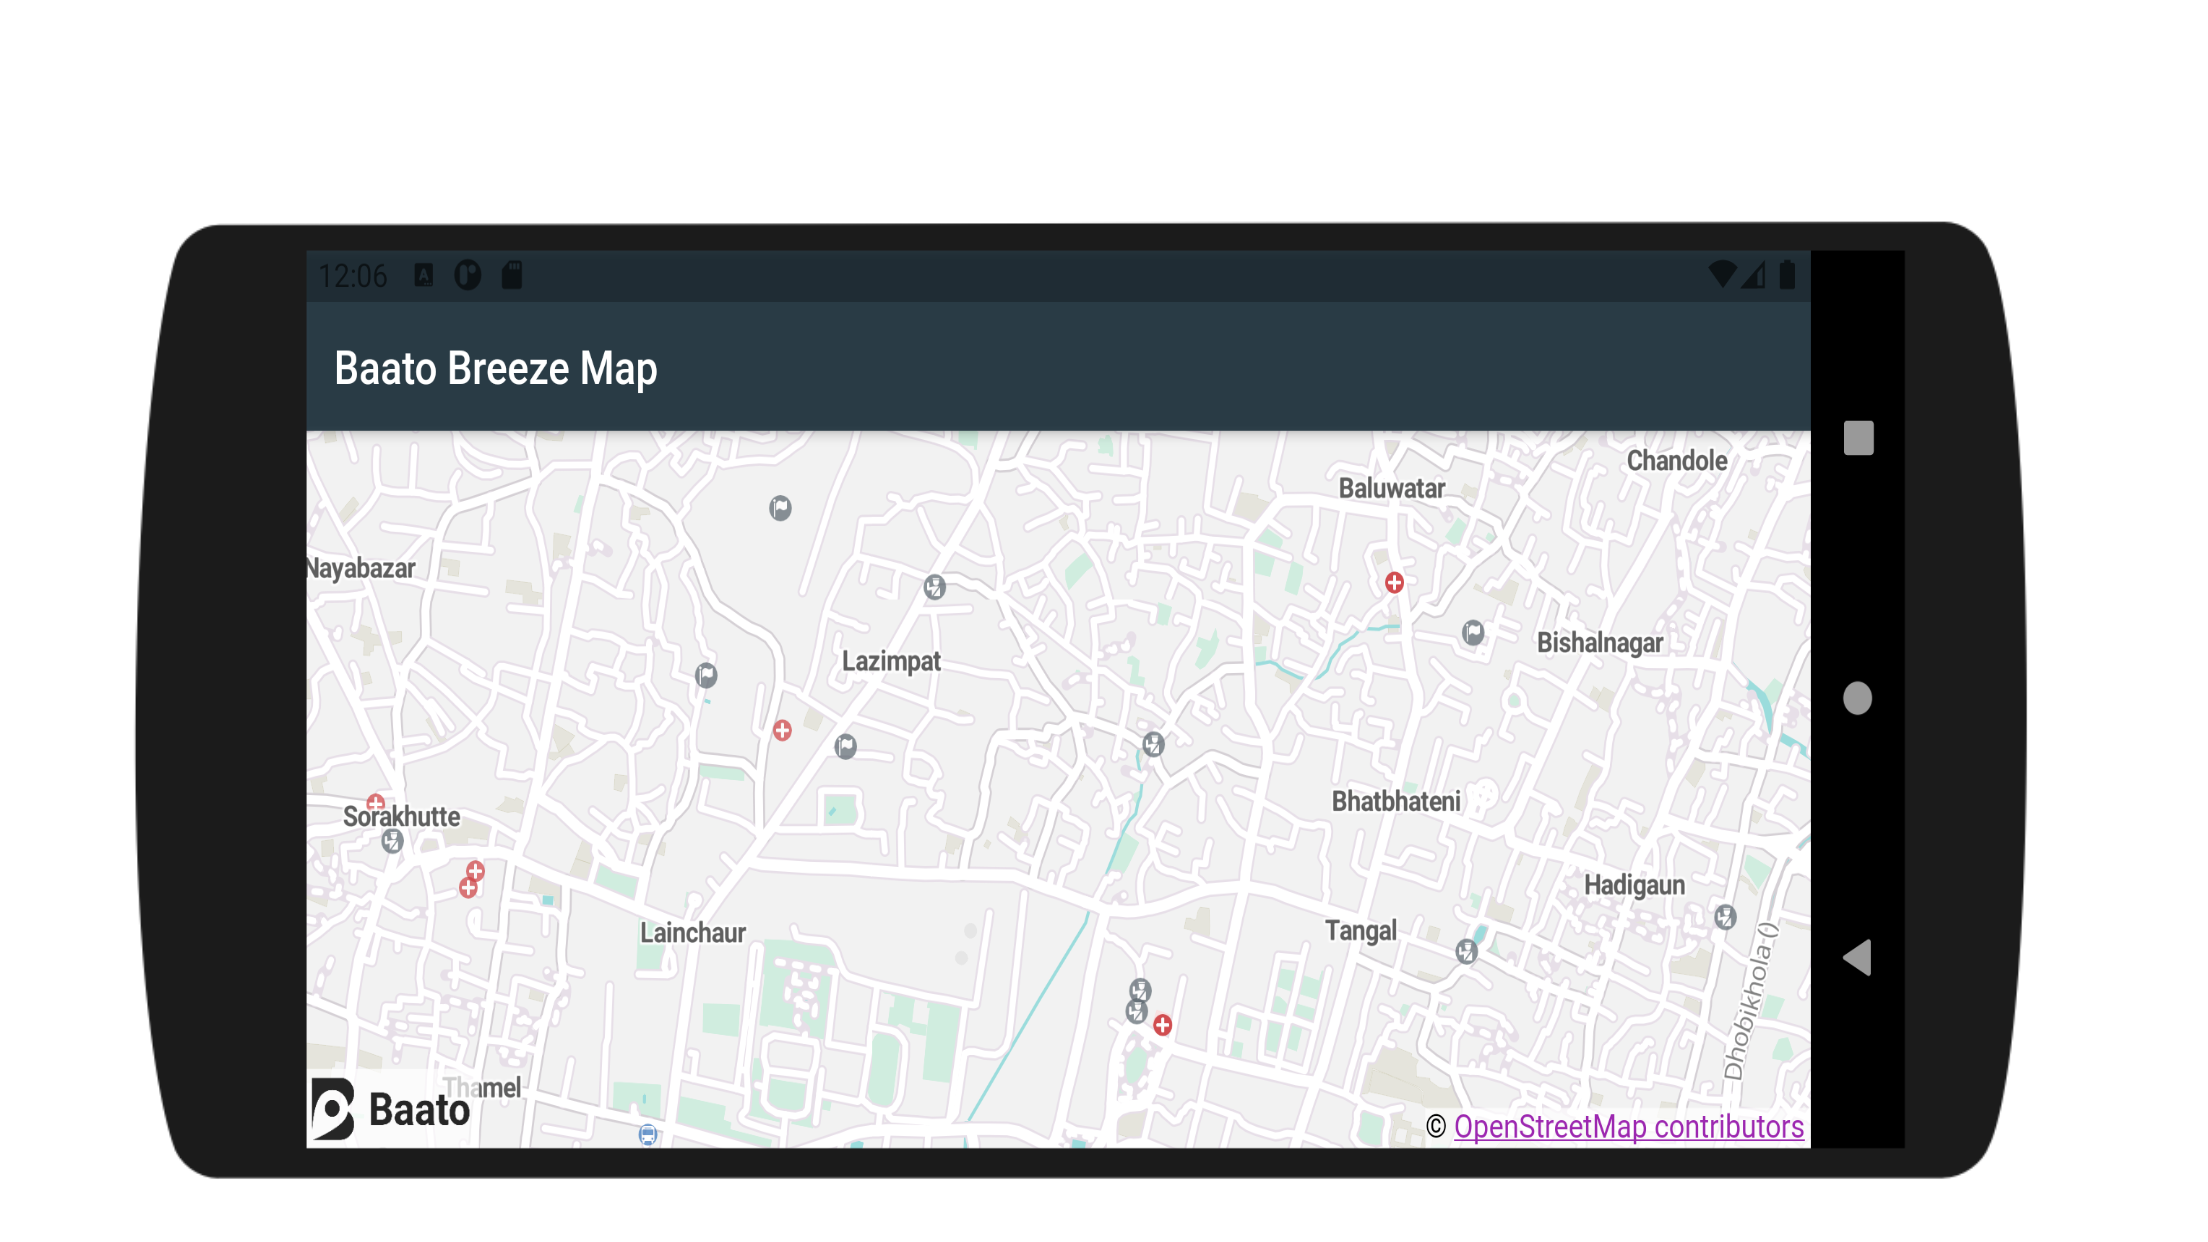The image size is (2208, 1242).
Task: Select the red hospital marker below Baluwatar
Action: click(x=1394, y=582)
